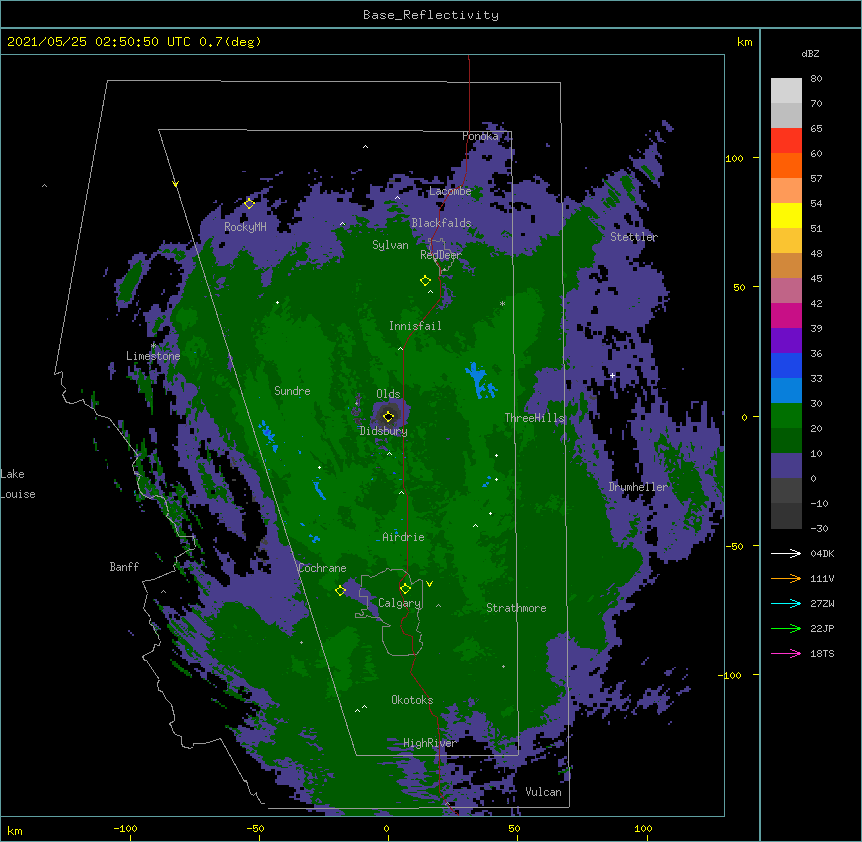Click the Calgary city label
The width and height of the screenshot is (862, 842).
(x=399, y=603)
